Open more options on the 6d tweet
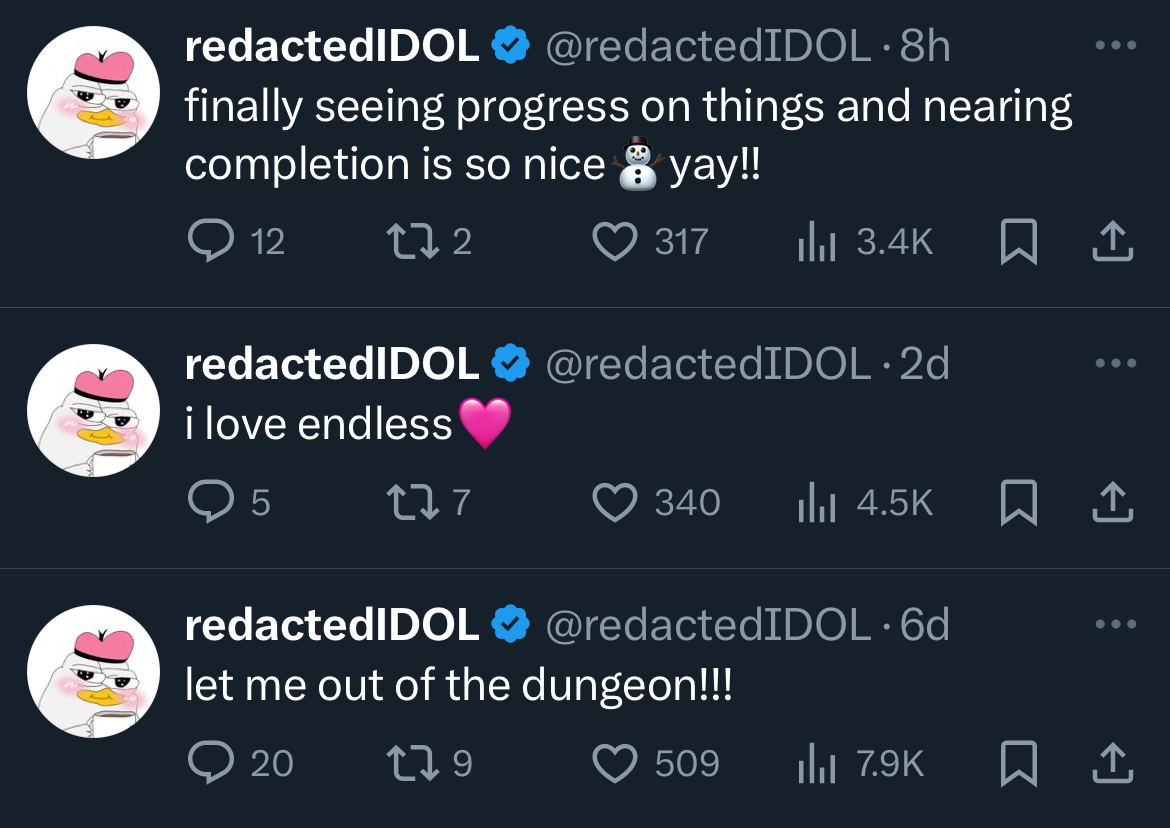Screen dimensions: 1170x828 pos(1116,624)
